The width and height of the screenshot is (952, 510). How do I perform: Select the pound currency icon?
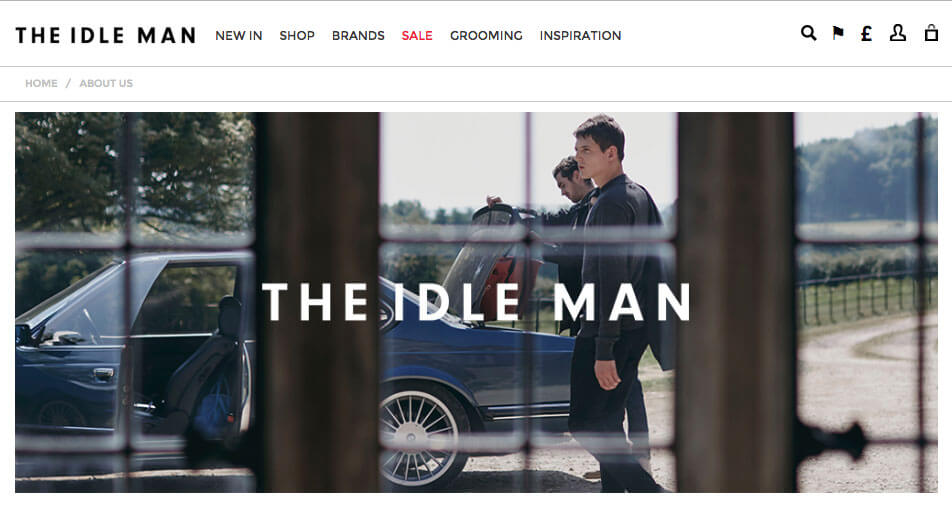[x=866, y=33]
